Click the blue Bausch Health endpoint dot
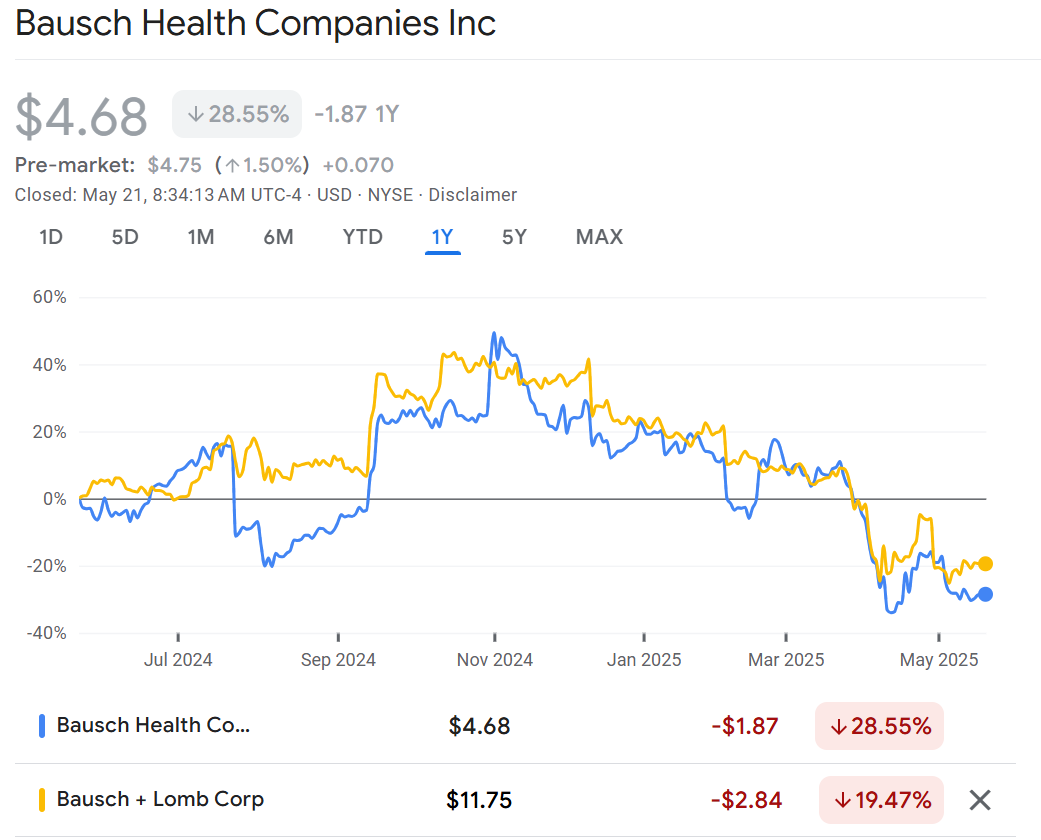 coord(985,594)
